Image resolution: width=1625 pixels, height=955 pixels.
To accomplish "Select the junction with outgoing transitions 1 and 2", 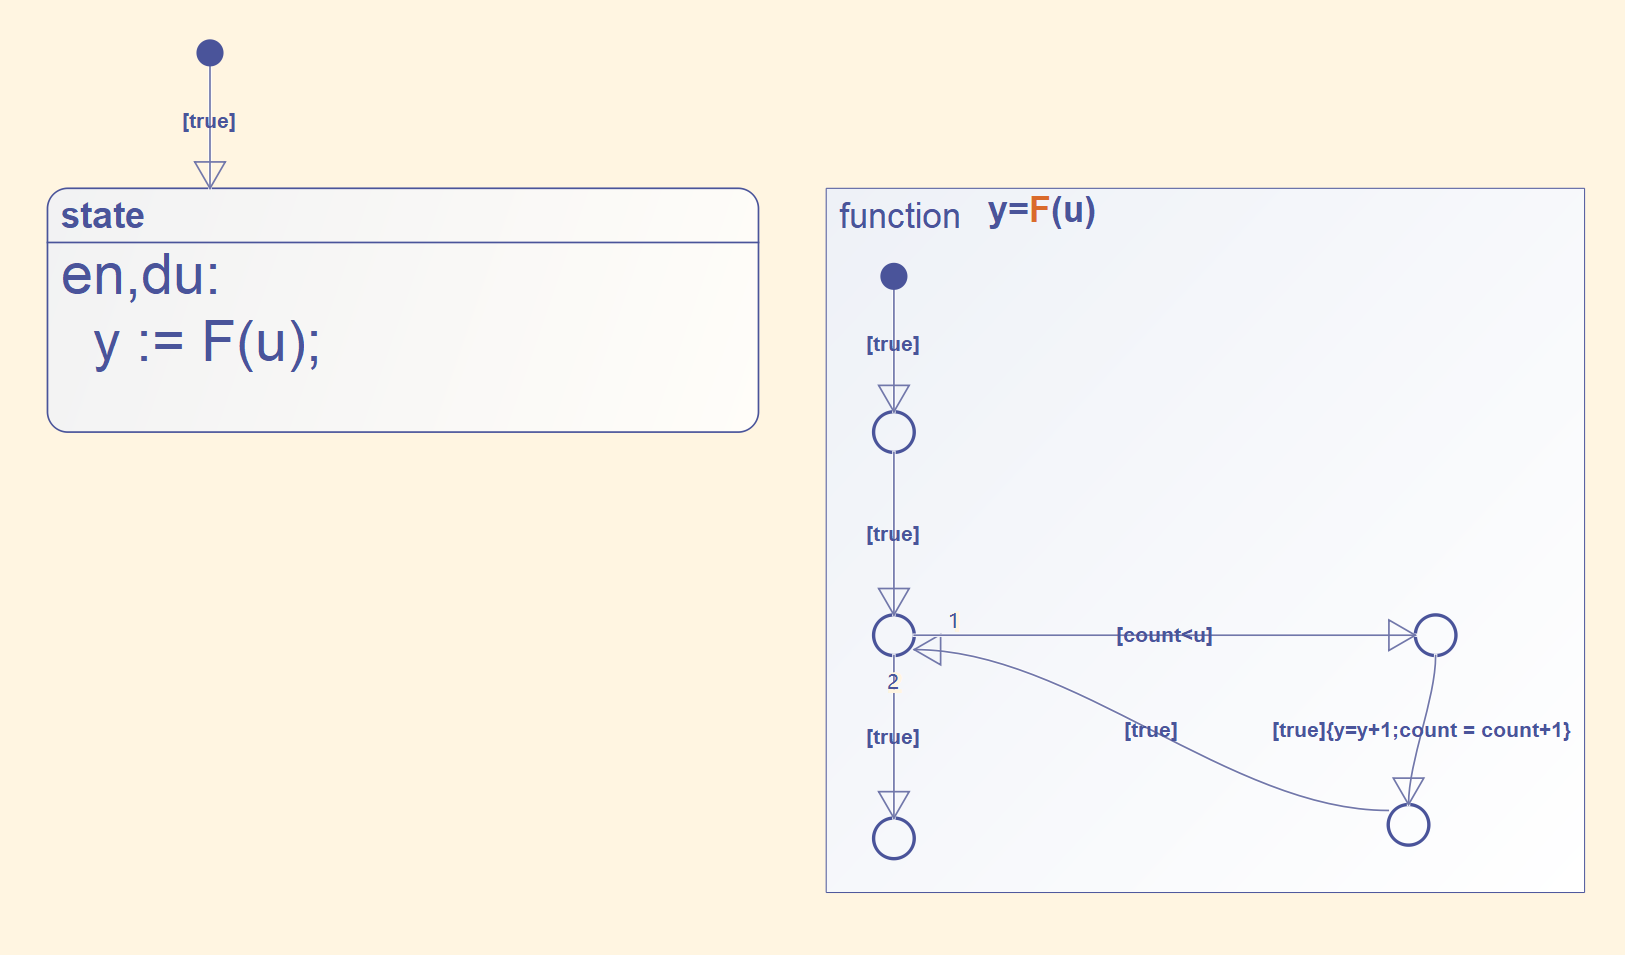I will (x=894, y=635).
